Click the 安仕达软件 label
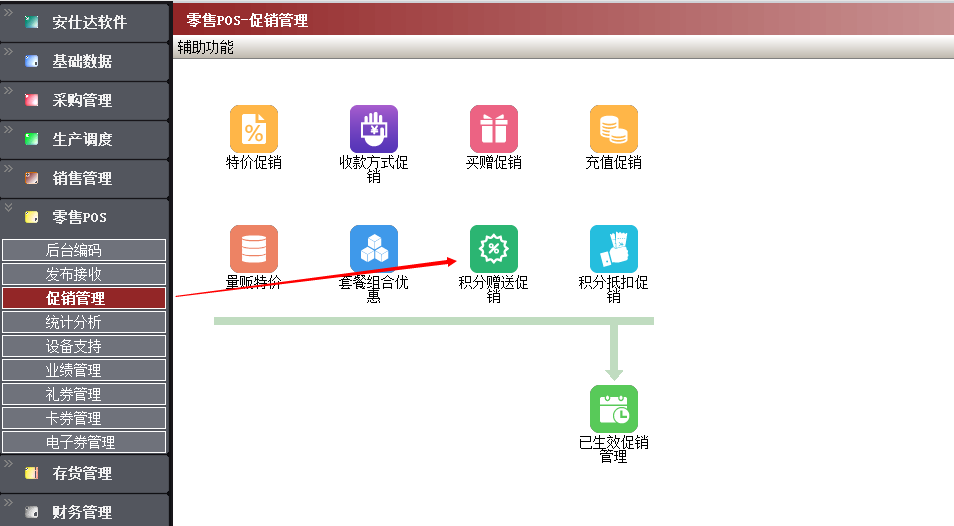The width and height of the screenshot is (954, 526). pyautogui.click(x=89, y=22)
